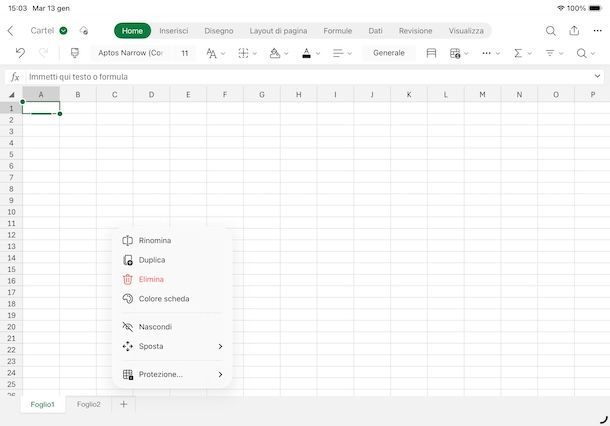Click the formula bar input field
The image size is (610, 426).
point(309,77)
